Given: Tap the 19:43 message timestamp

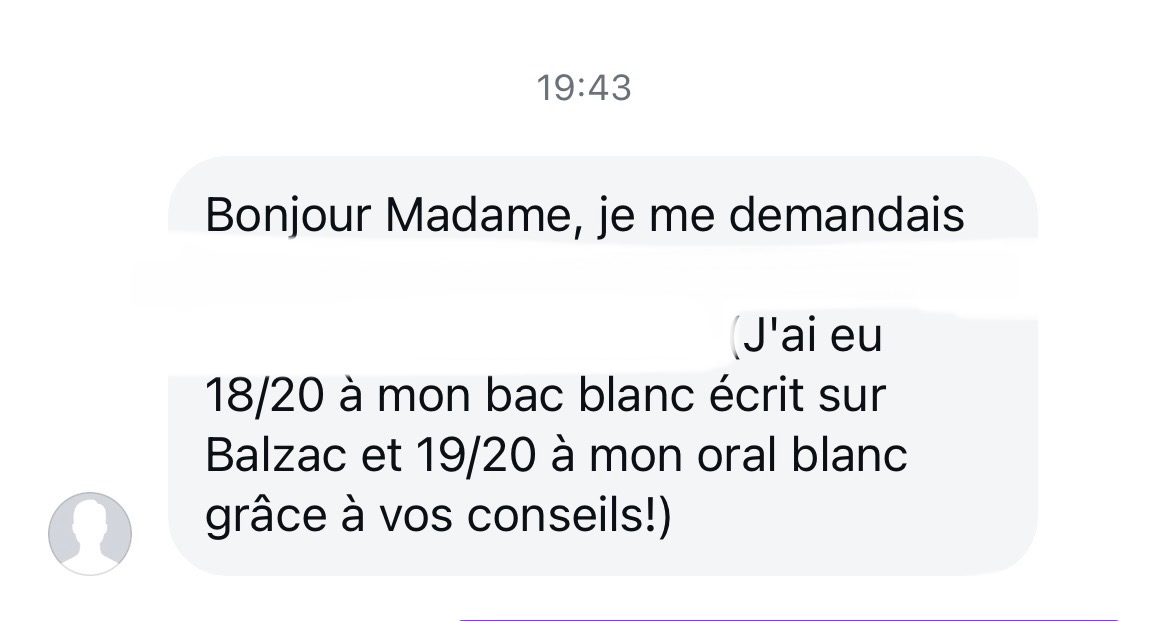Looking at the screenshot, I should pos(584,88).
